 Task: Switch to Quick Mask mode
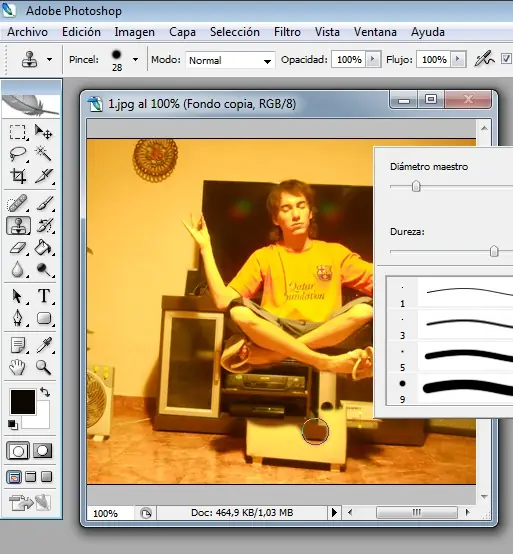click(42, 450)
